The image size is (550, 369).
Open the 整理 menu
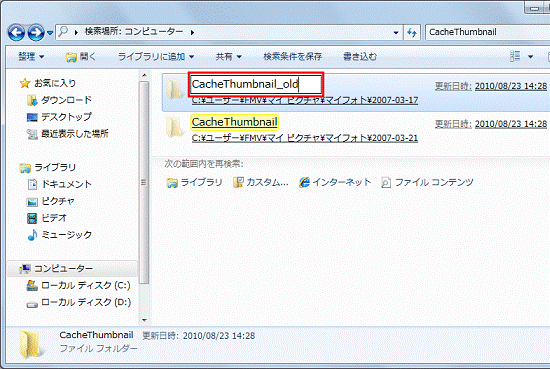pyautogui.click(x=31, y=56)
